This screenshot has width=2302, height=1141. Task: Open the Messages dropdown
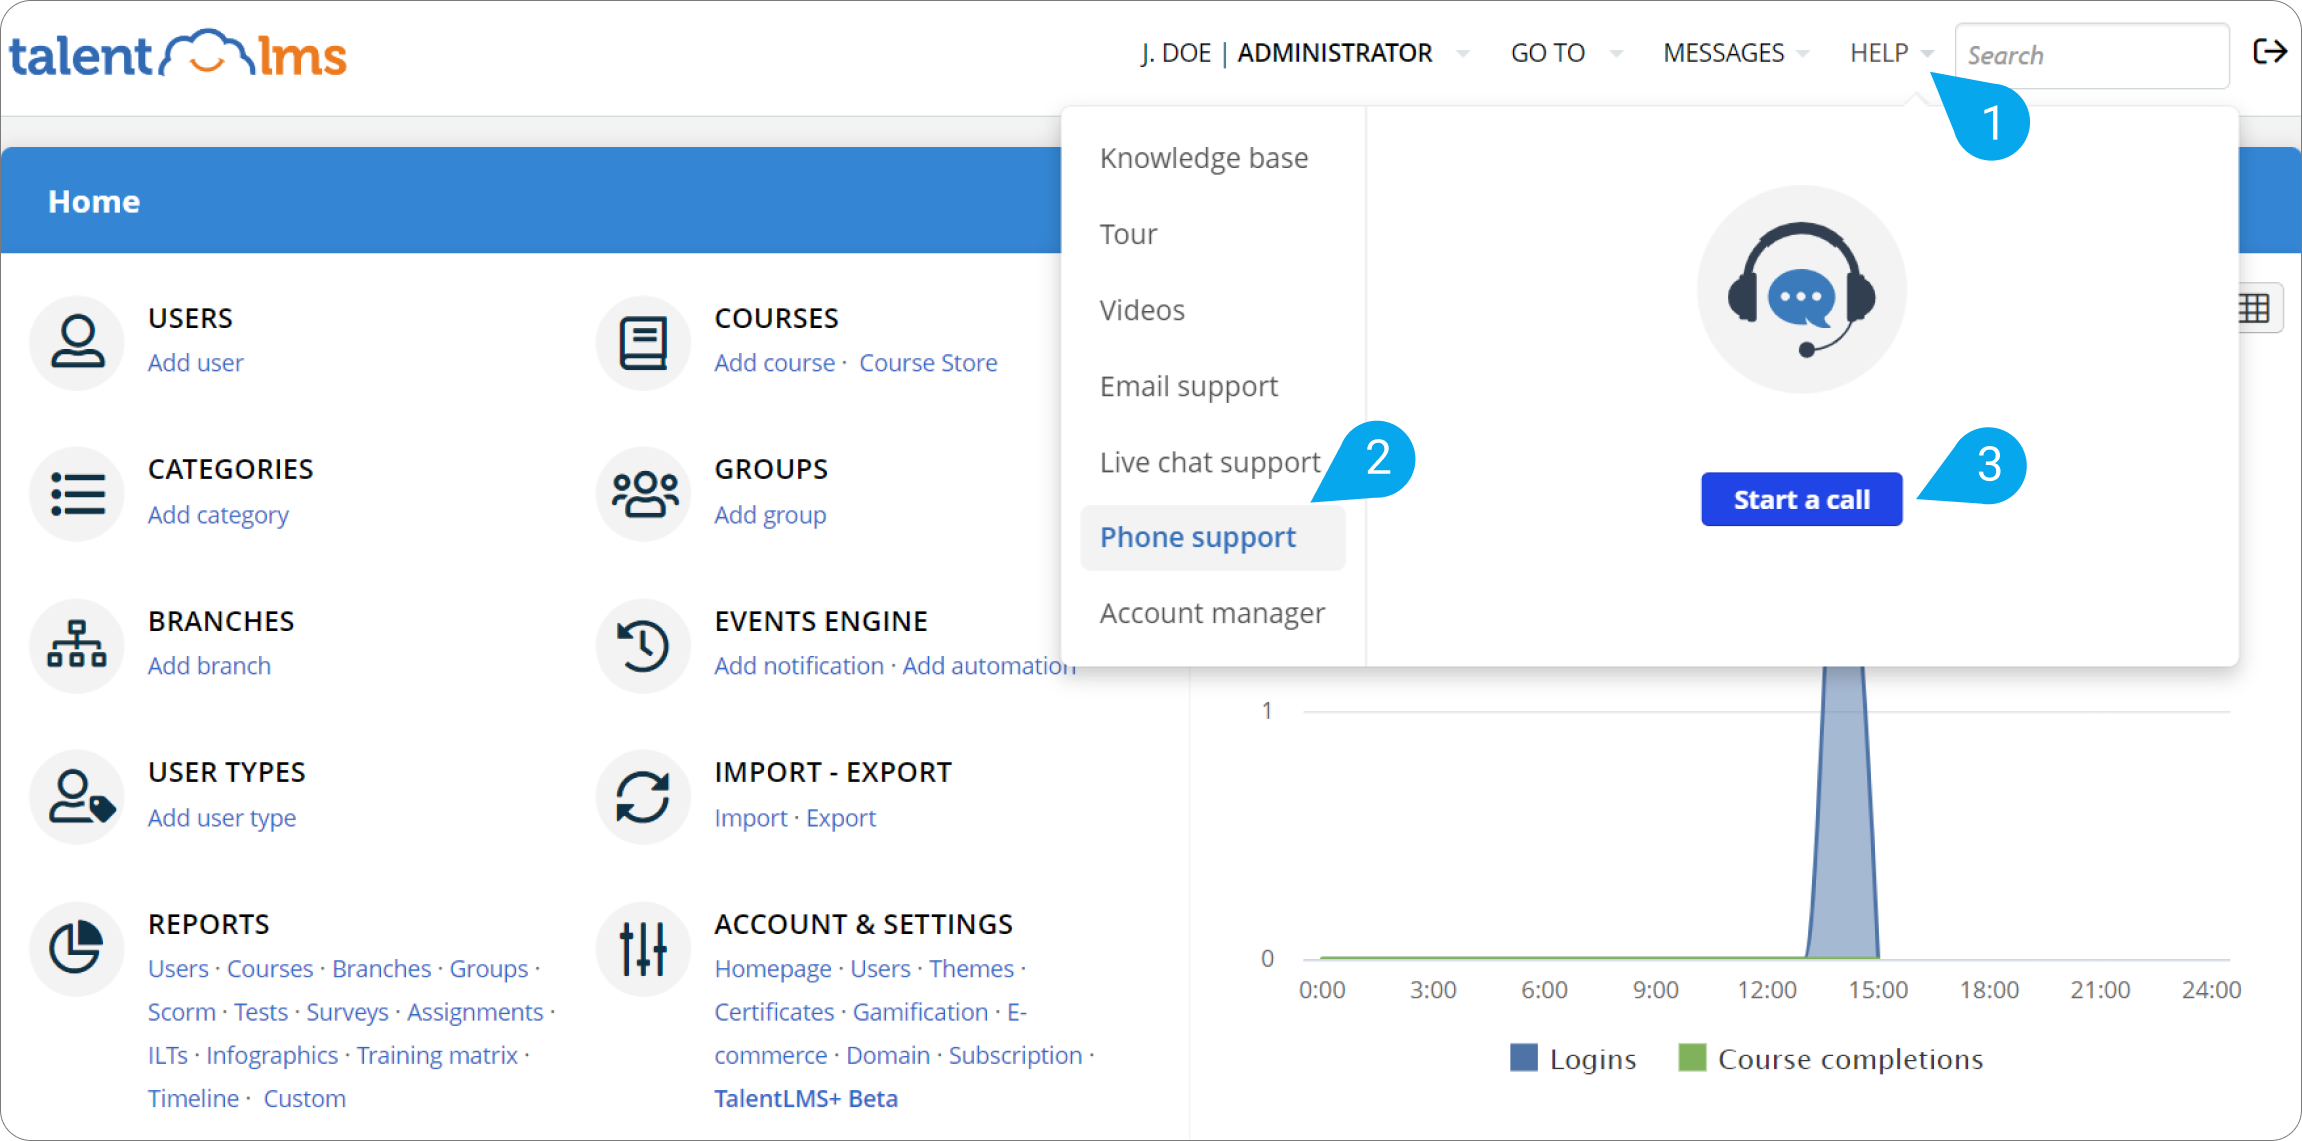[1736, 53]
